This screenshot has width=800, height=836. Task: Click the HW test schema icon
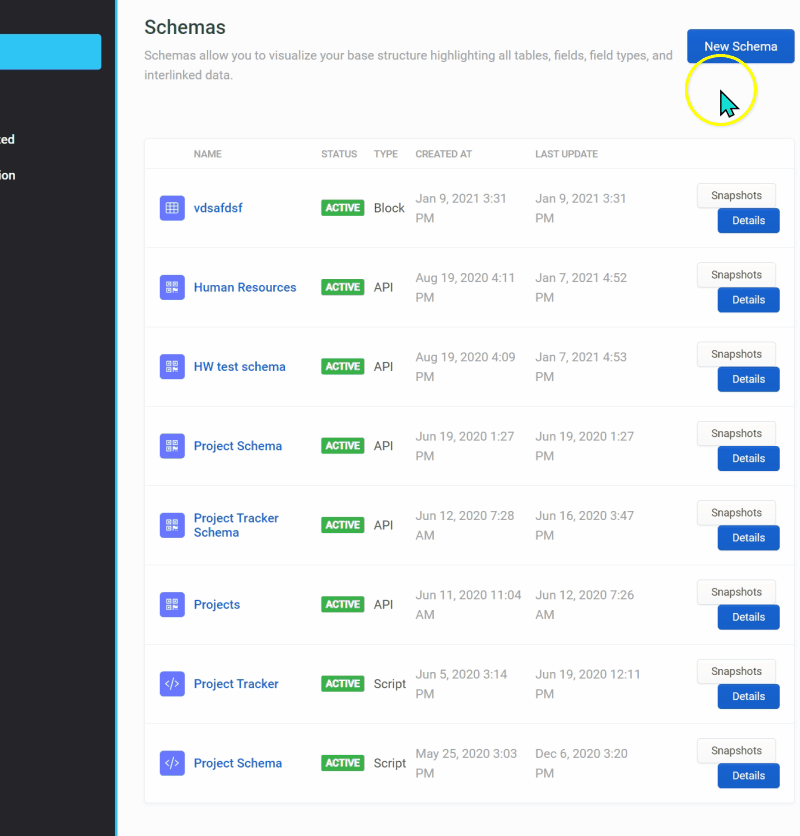pos(172,366)
